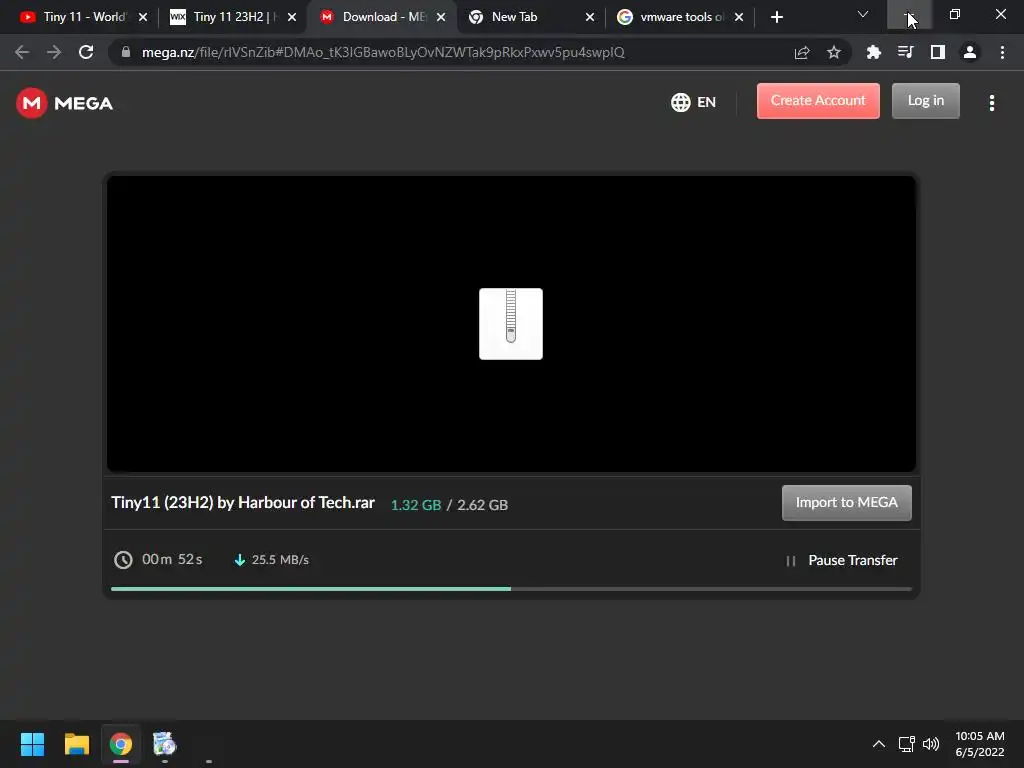
Task: Click the Chrome taskbar icon
Action: (x=121, y=744)
